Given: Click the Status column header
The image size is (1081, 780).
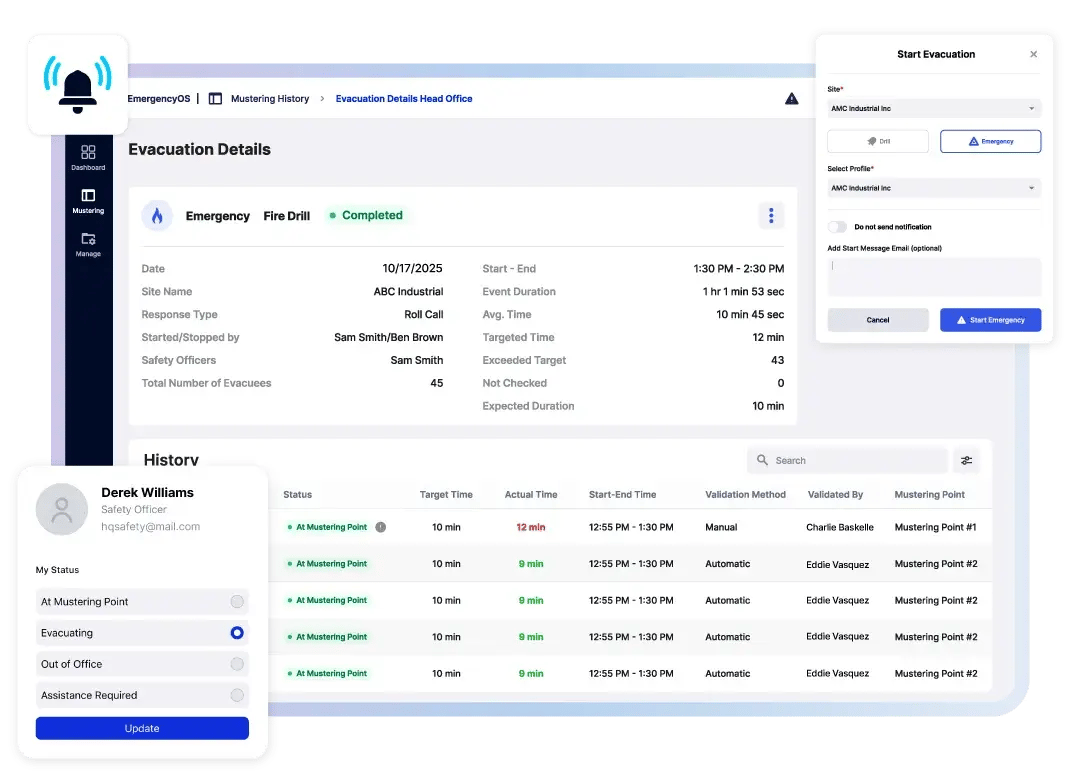Looking at the screenshot, I should coord(297,494).
